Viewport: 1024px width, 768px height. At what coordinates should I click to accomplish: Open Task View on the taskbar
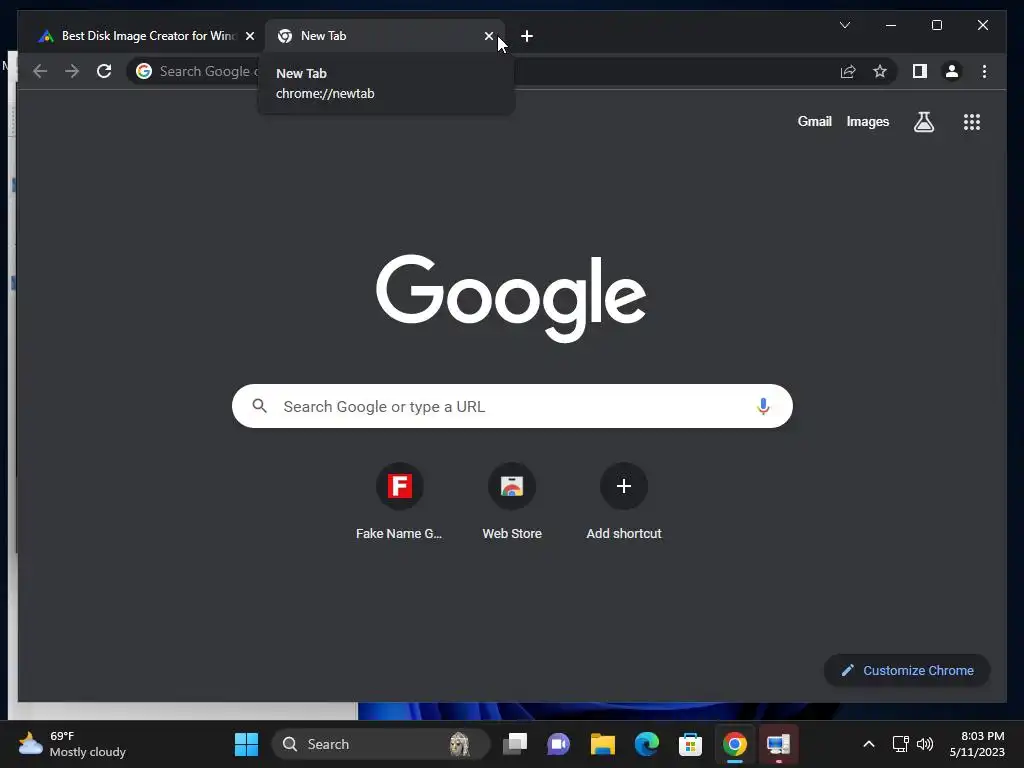point(515,744)
